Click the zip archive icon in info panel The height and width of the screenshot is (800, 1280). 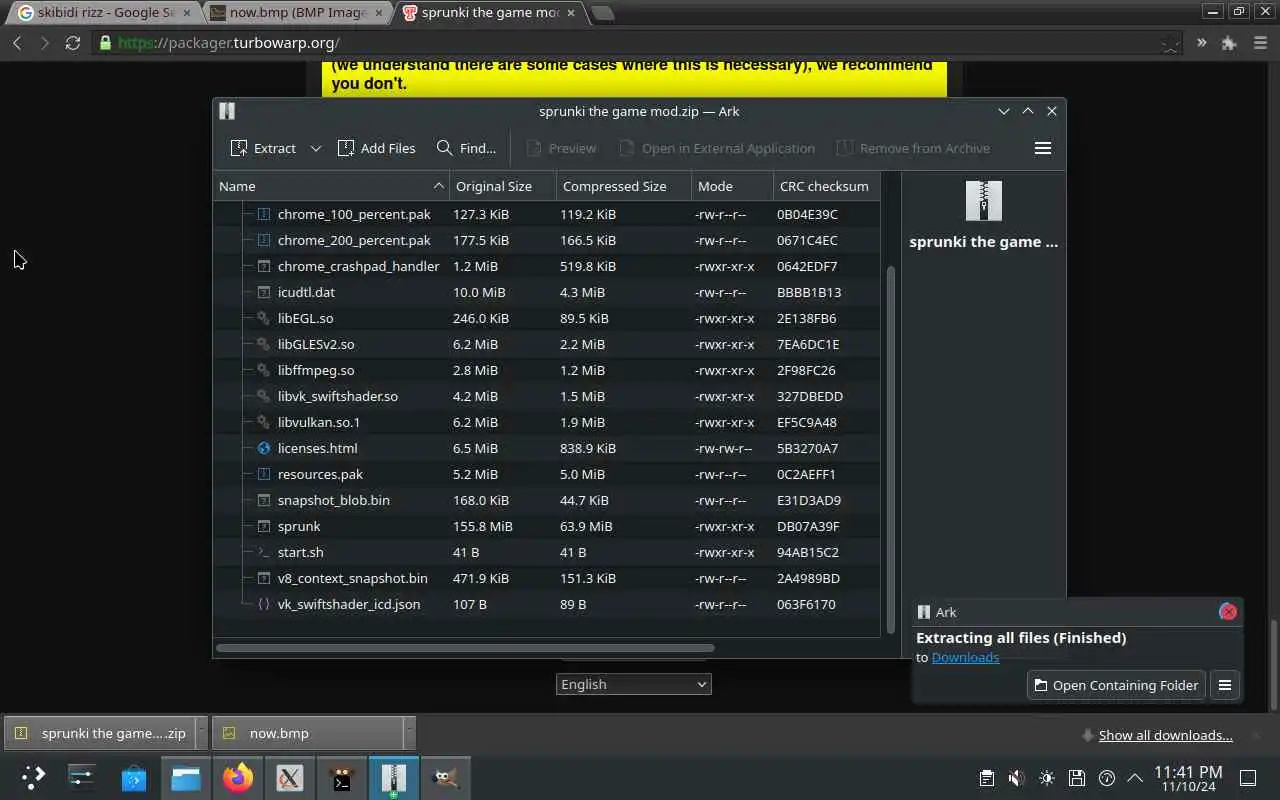[x=983, y=201]
